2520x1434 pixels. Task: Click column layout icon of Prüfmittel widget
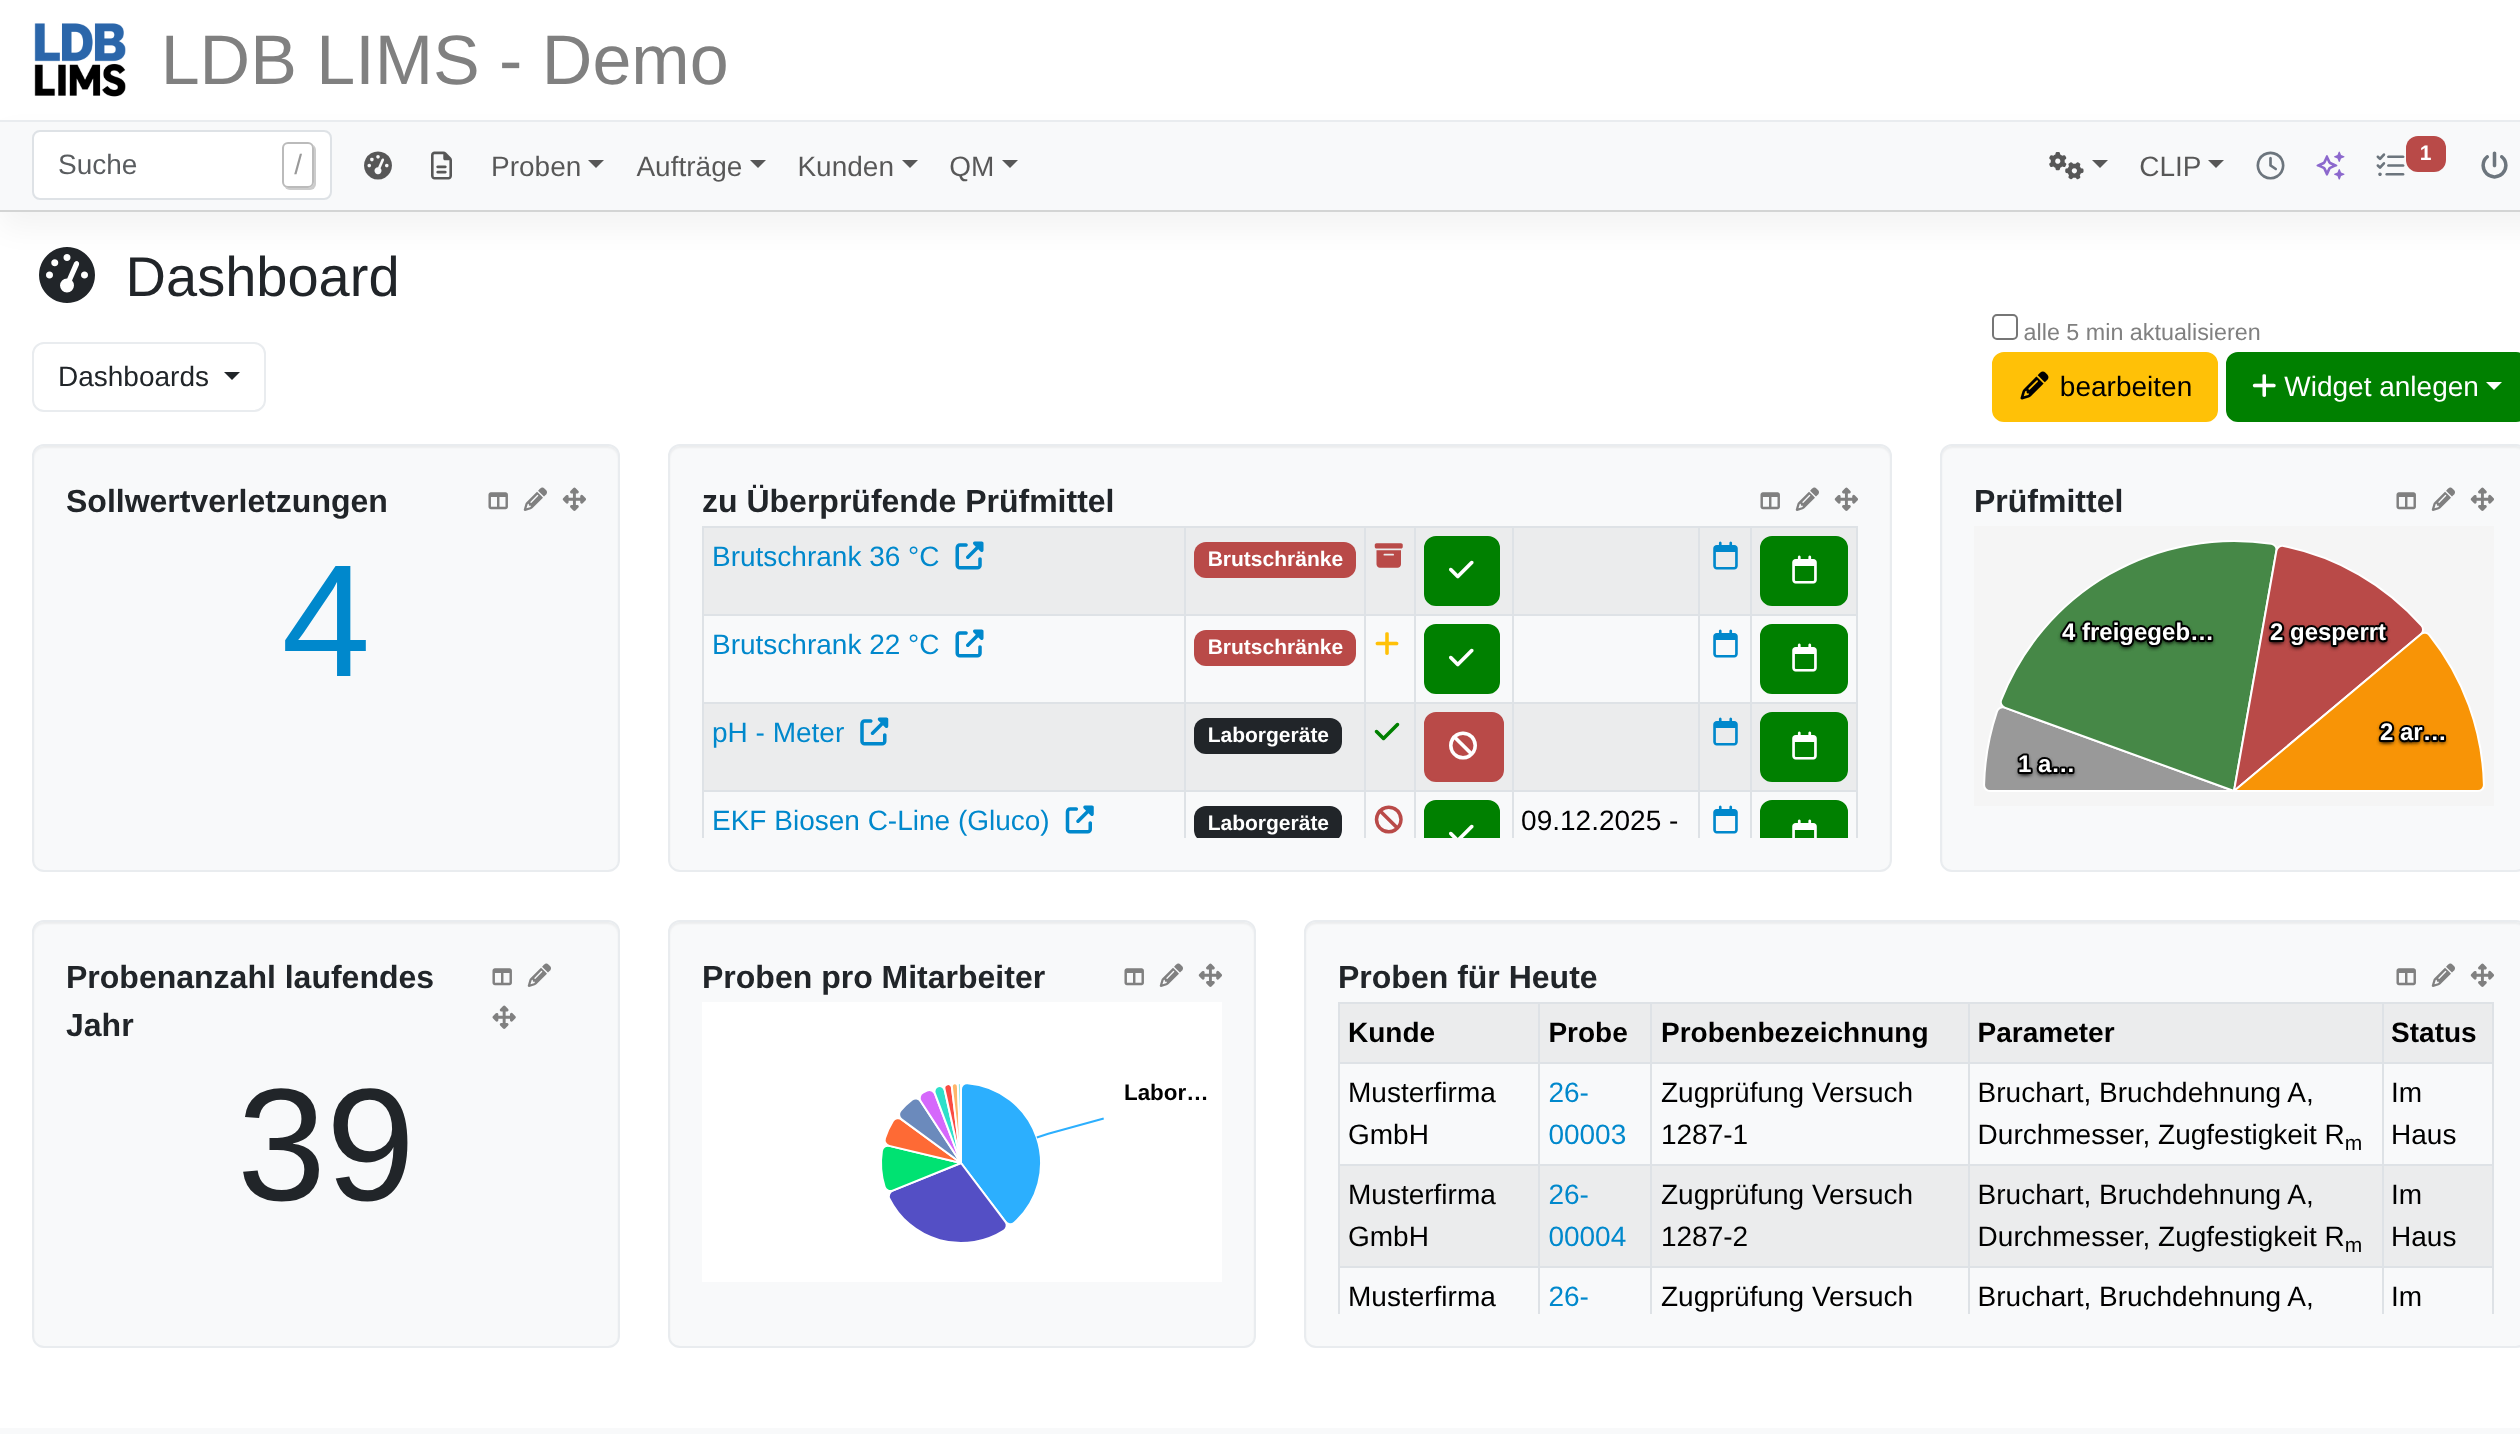[2406, 500]
